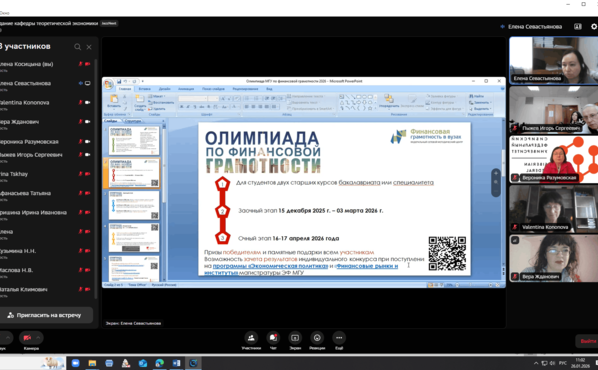Zoom in on shared screen with plus
The width and height of the screenshot is (598, 370).
click(x=496, y=174)
